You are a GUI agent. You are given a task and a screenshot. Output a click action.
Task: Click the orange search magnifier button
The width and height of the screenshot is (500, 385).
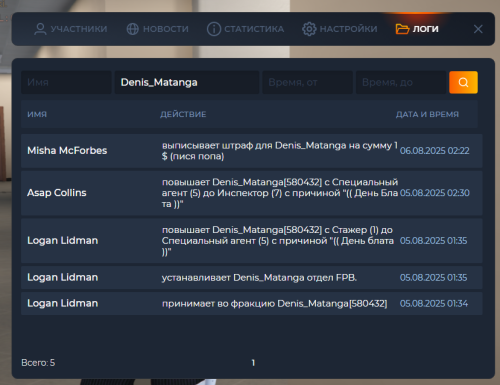(x=463, y=82)
